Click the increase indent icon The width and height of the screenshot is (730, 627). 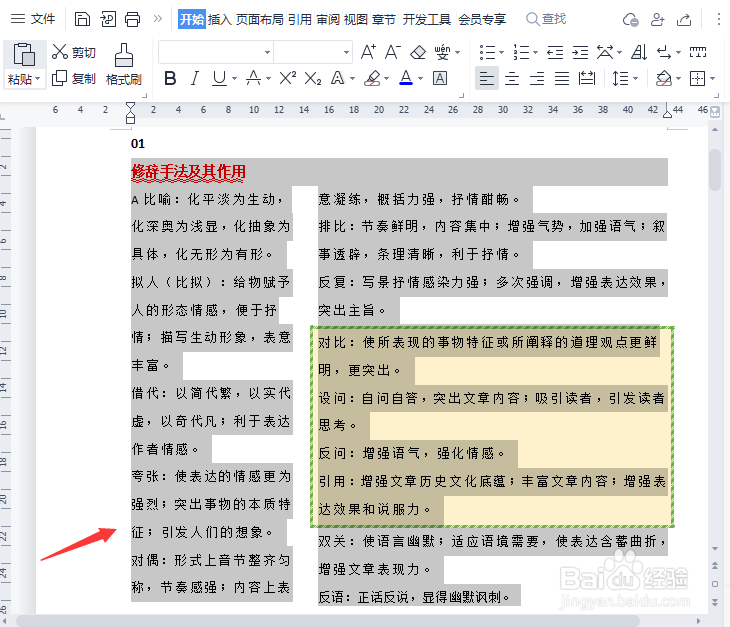click(580, 52)
